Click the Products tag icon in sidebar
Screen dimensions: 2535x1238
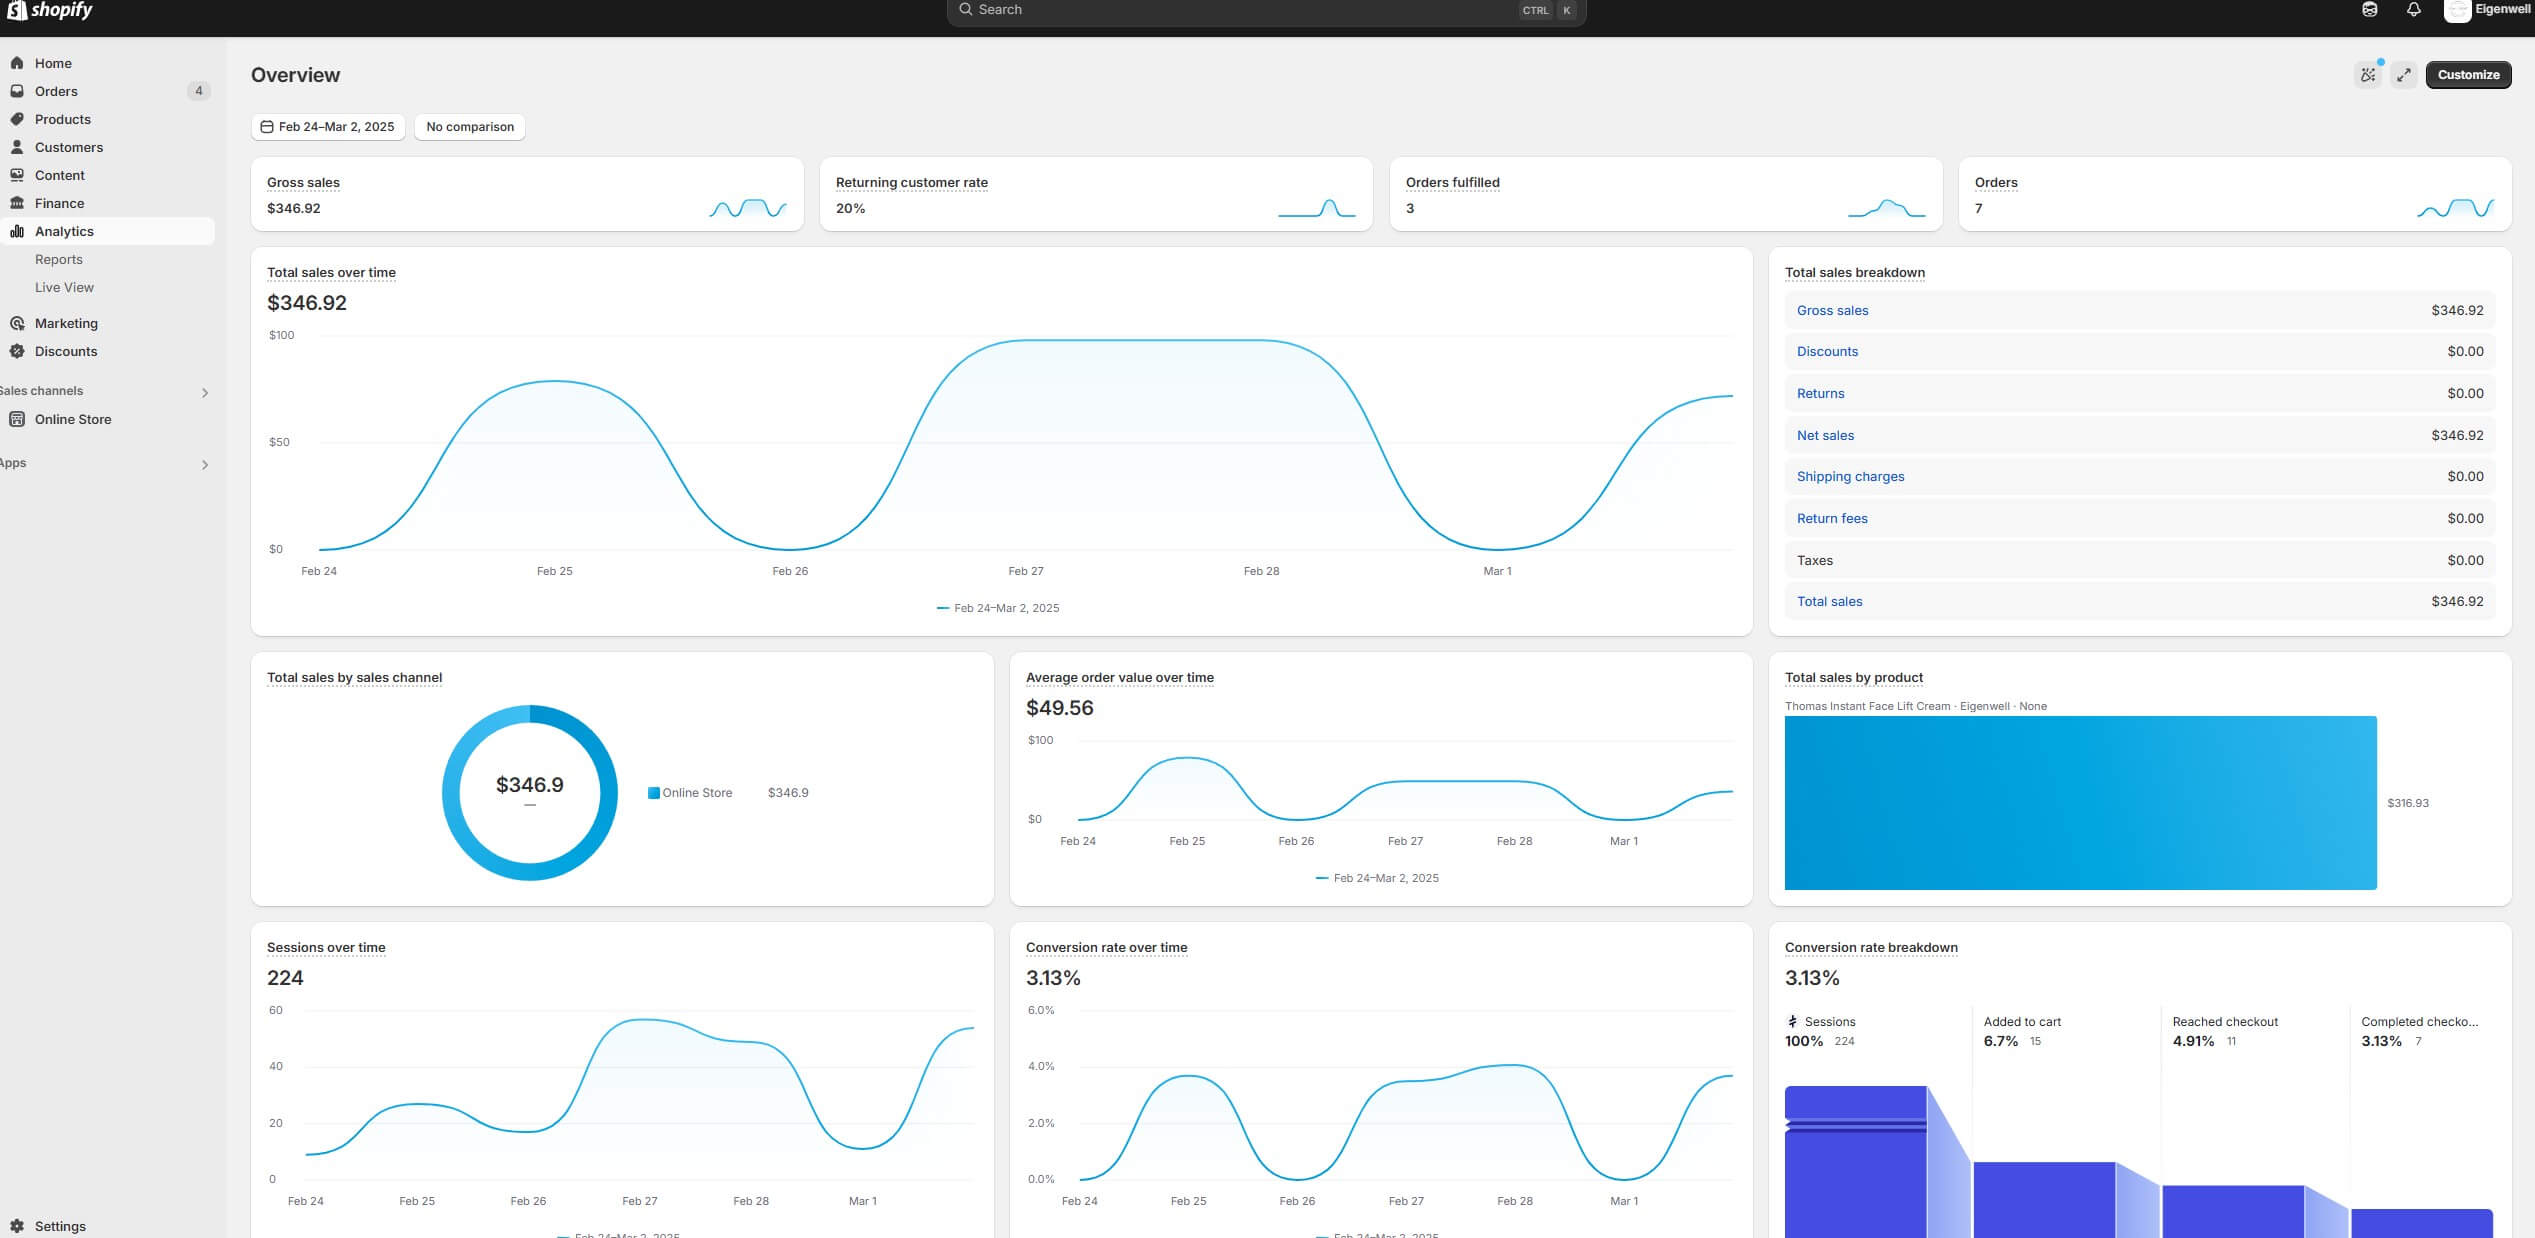point(17,119)
